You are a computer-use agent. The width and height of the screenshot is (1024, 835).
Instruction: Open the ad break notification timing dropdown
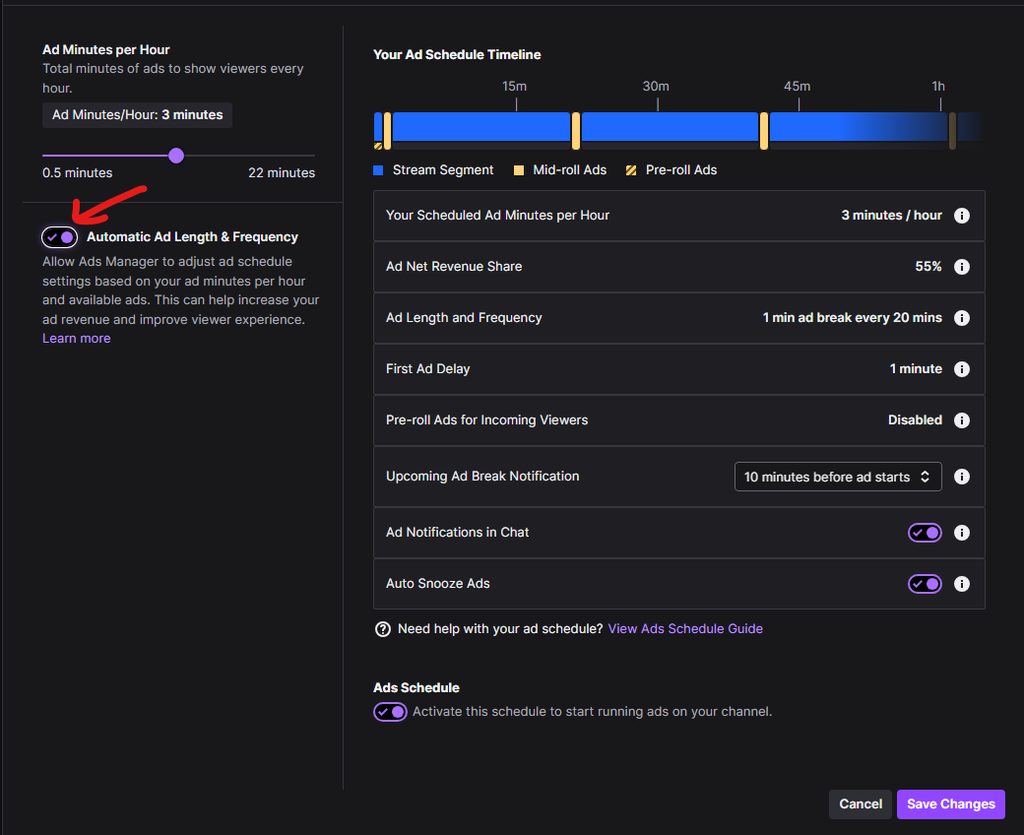coord(837,476)
